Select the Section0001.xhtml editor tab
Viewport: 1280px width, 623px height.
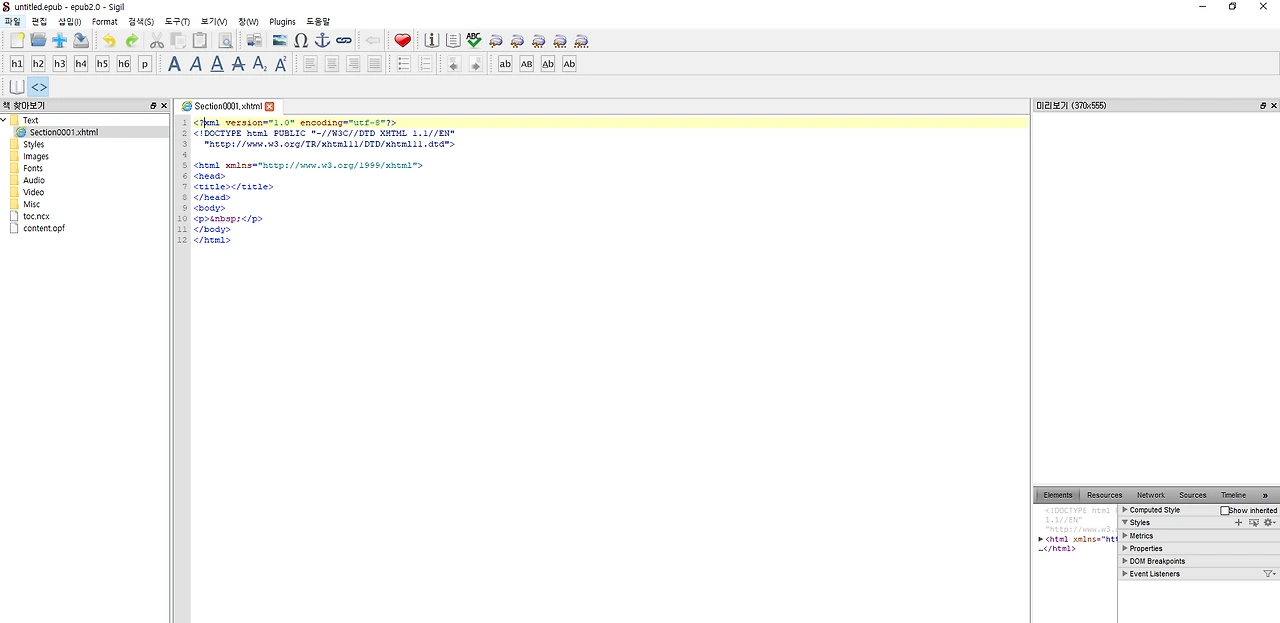(x=228, y=106)
